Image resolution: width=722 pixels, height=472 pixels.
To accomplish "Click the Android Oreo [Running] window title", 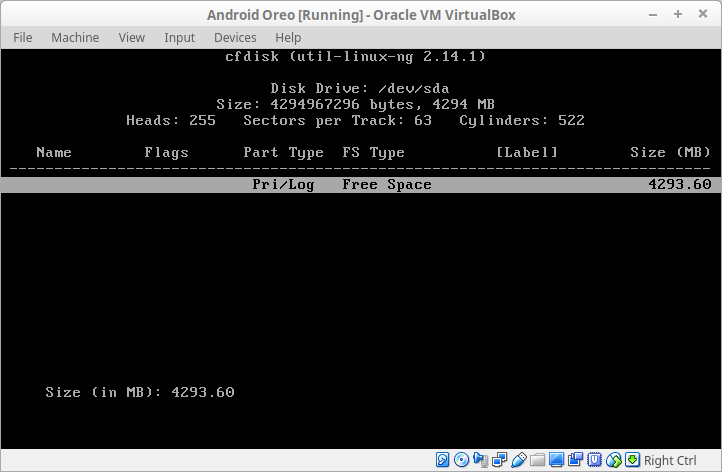I will tap(361, 15).
